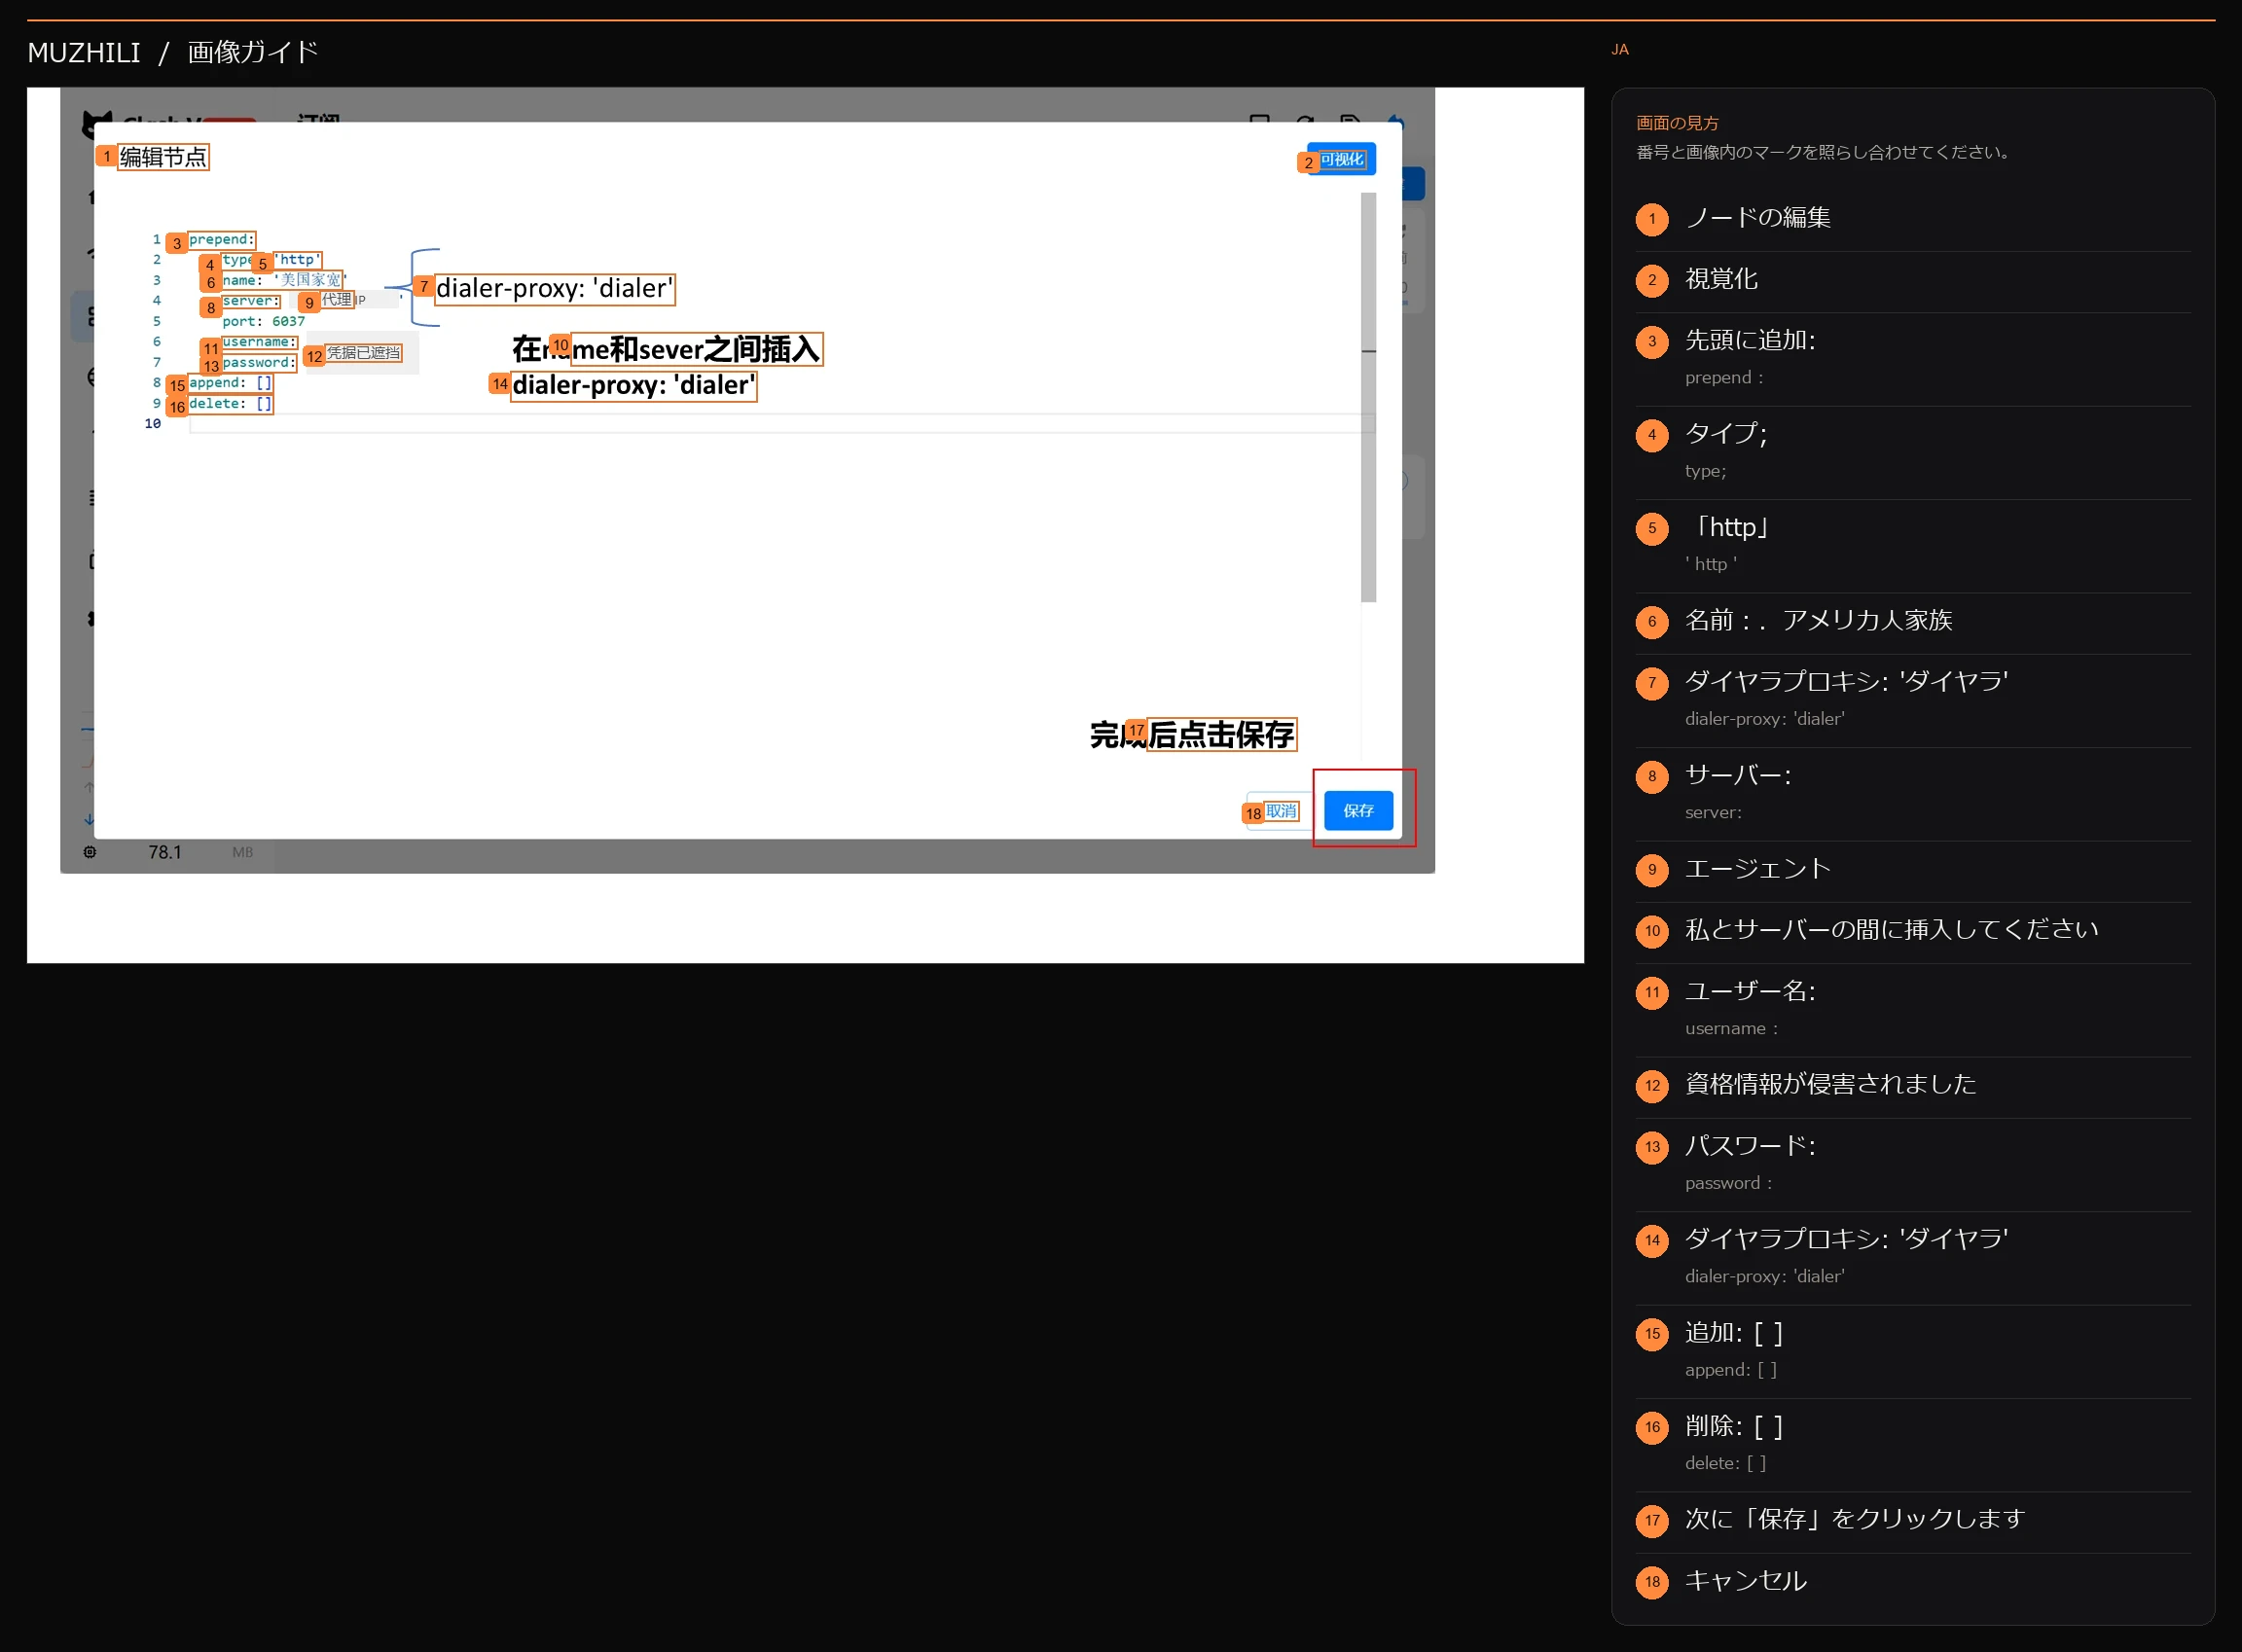Select legend item 8 サーバー:
This screenshot has width=2242, height=1652.
1913,794
